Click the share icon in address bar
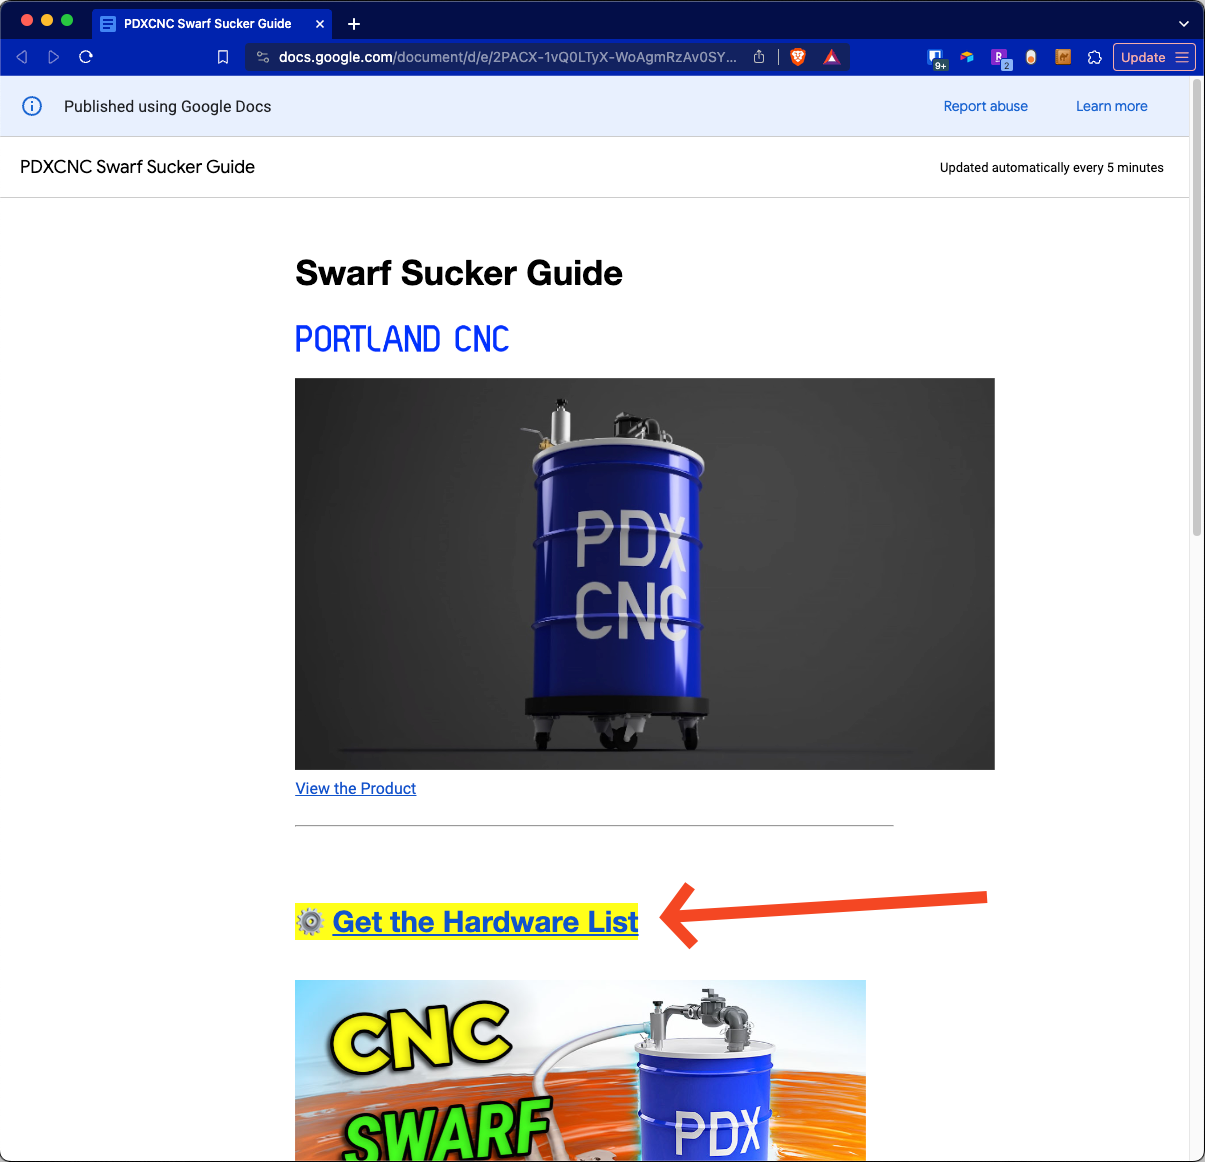This screenshot has height=1162, width=1205. (x=759, y=57)
